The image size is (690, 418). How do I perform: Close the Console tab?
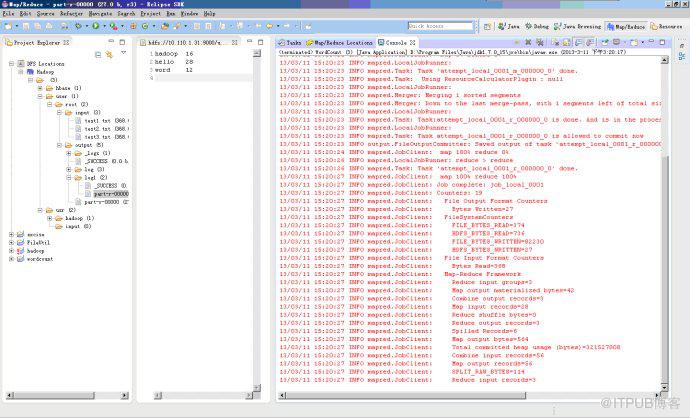tap(413, 43)
